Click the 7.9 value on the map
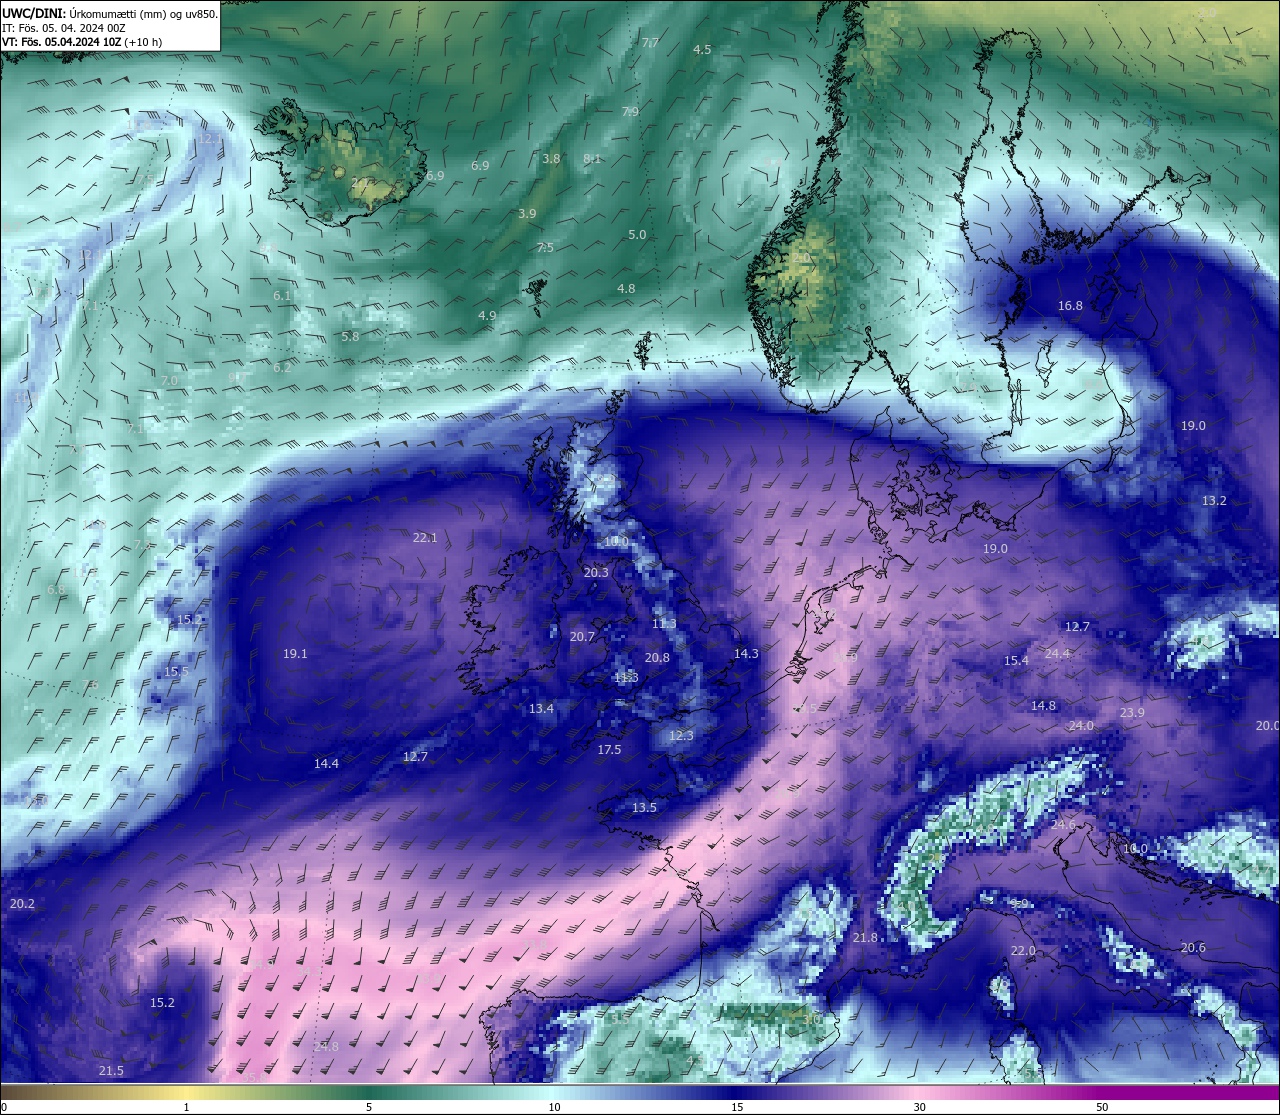The width and height of the screenshot is (1280, 1115). coord(630,112)
